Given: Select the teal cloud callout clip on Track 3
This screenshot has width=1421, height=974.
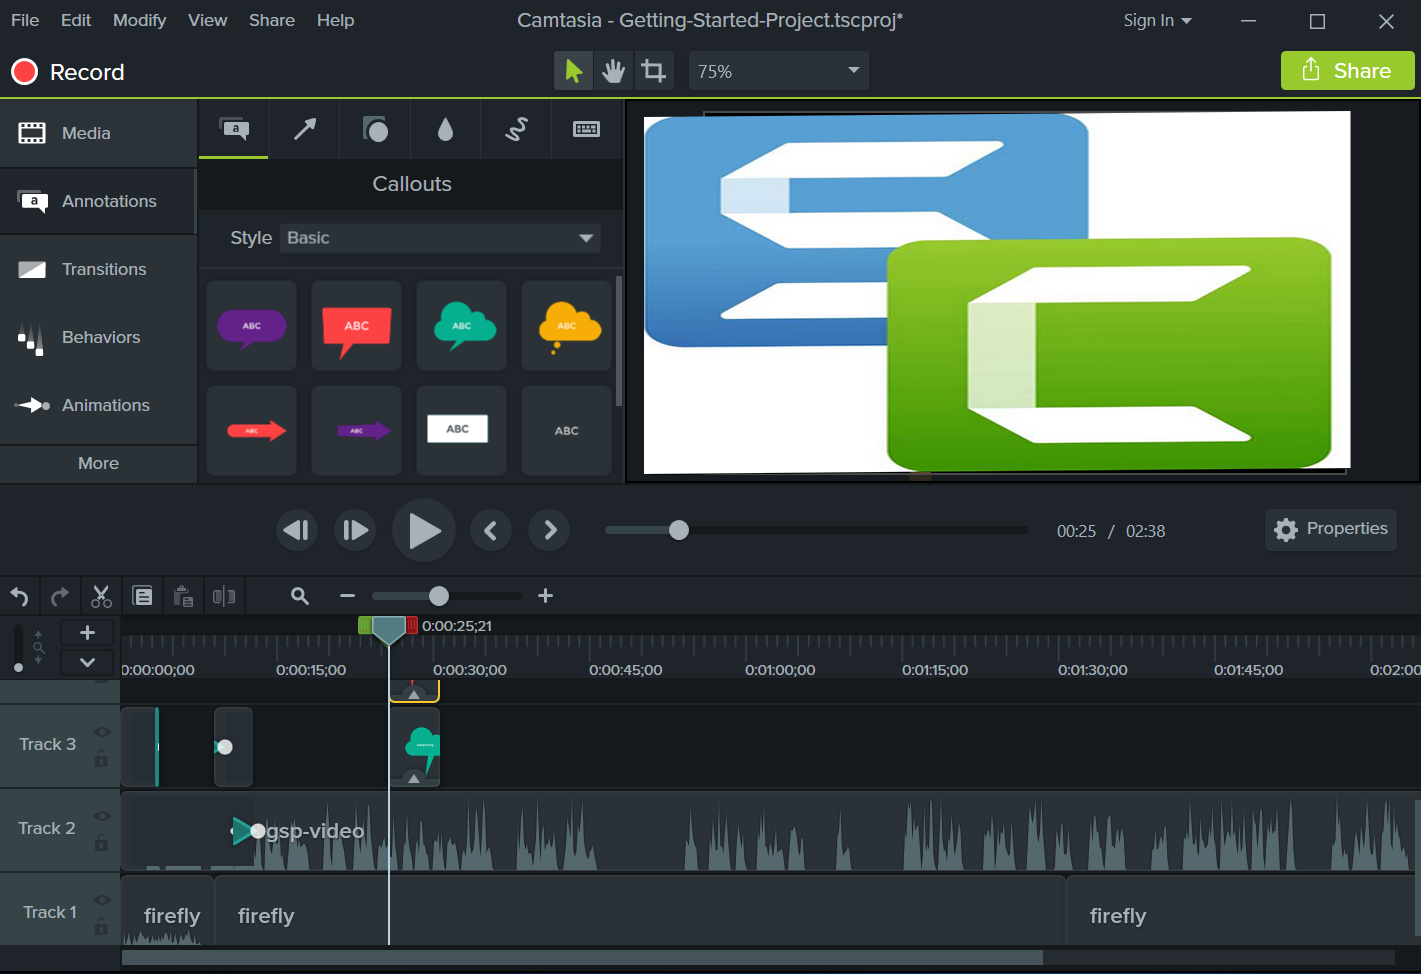Looking at the screenshot, I should click(415, 747).
